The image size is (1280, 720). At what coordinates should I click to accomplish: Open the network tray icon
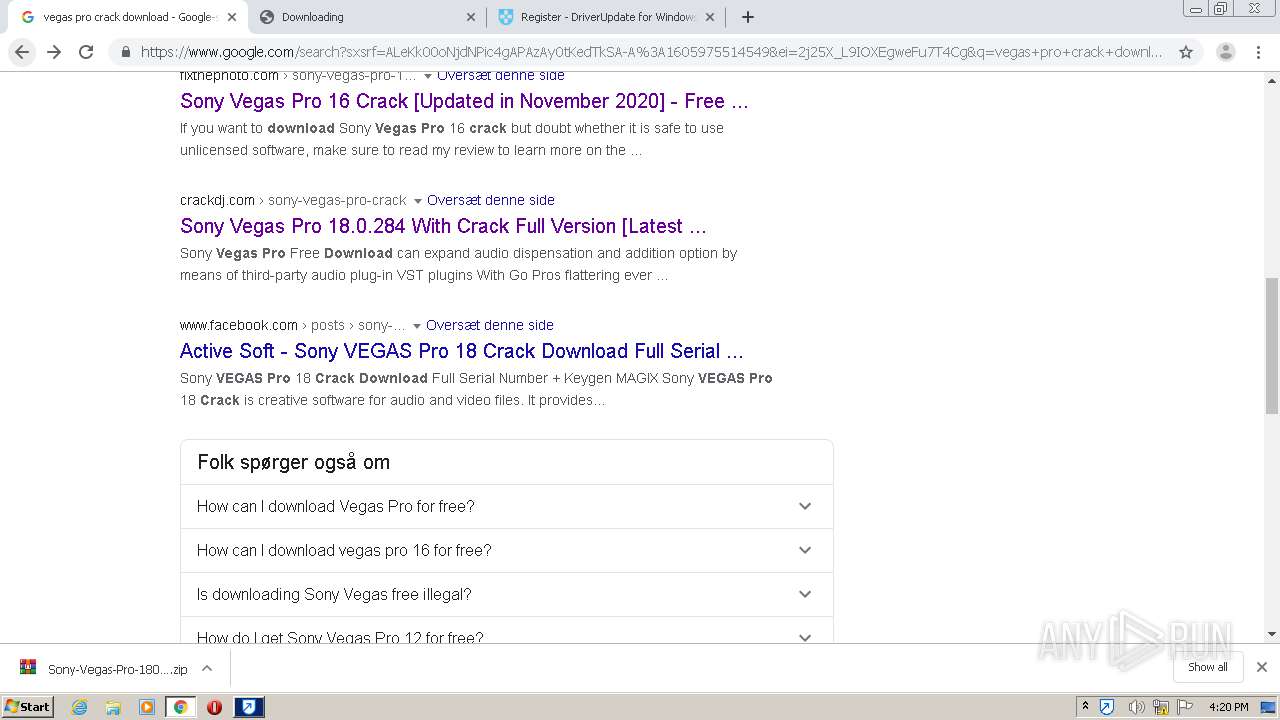tap(1161, 707)
